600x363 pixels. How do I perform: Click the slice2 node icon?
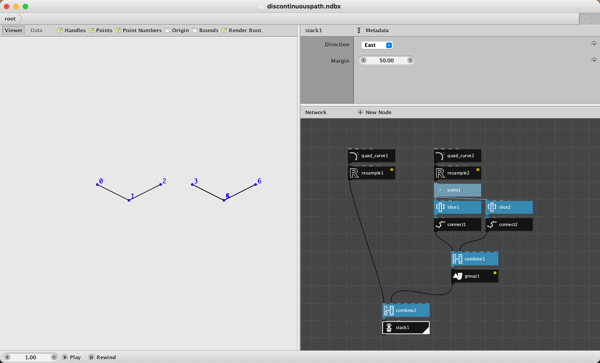coord(492,207)
